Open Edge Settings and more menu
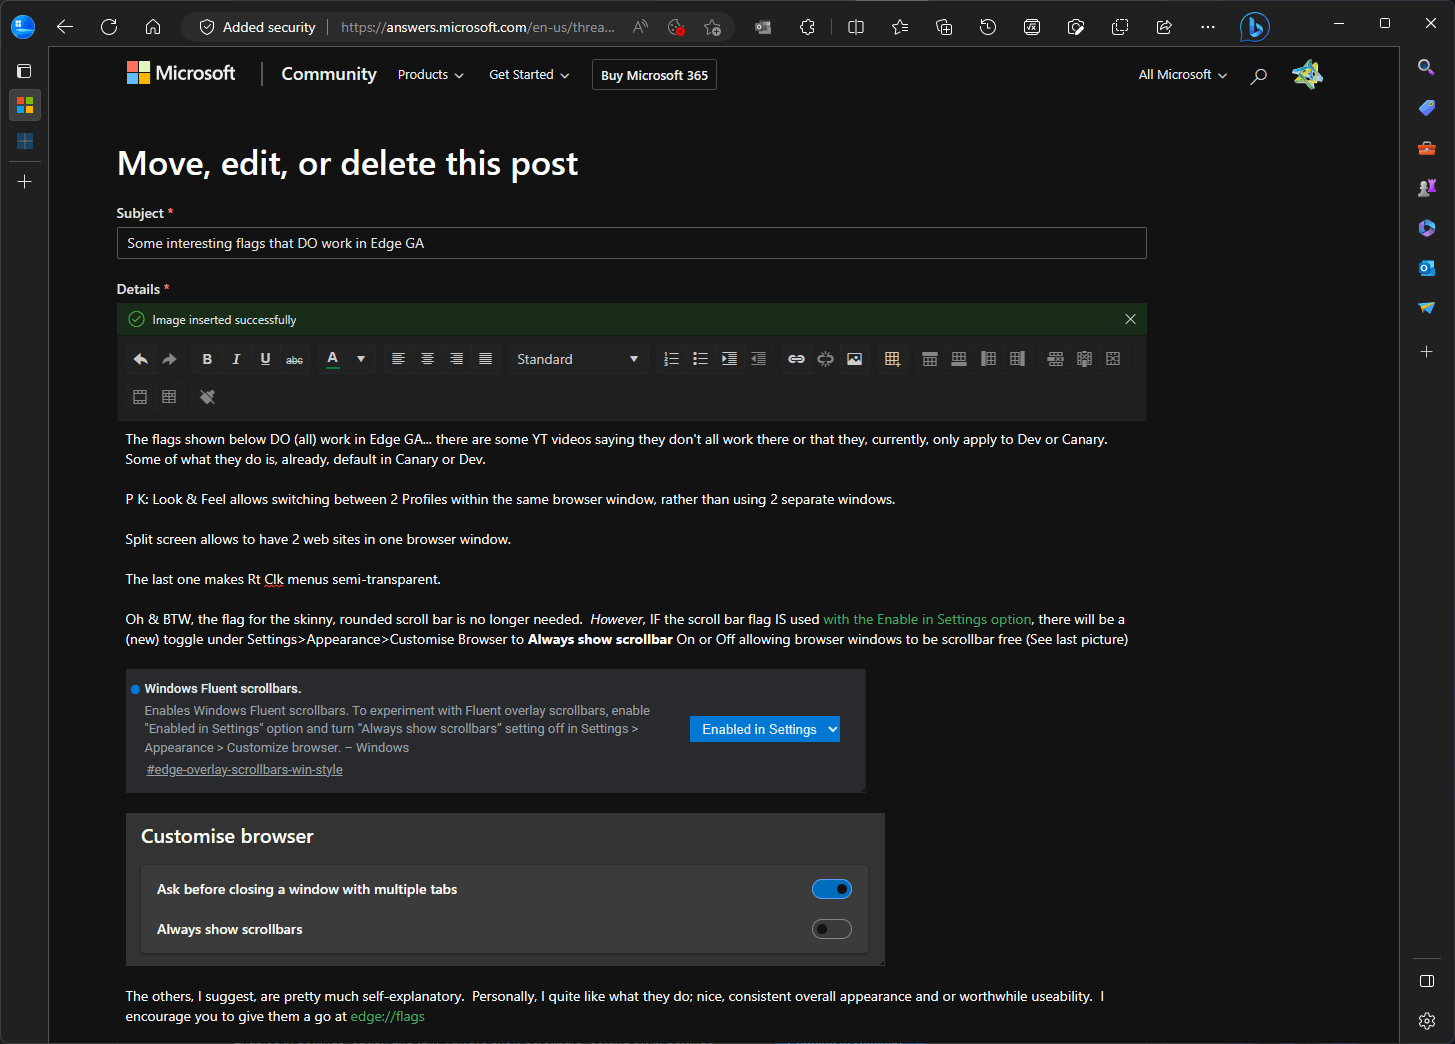Image resolution: width=1455 pixels, height=1044 pixels. coord(1208,27)
